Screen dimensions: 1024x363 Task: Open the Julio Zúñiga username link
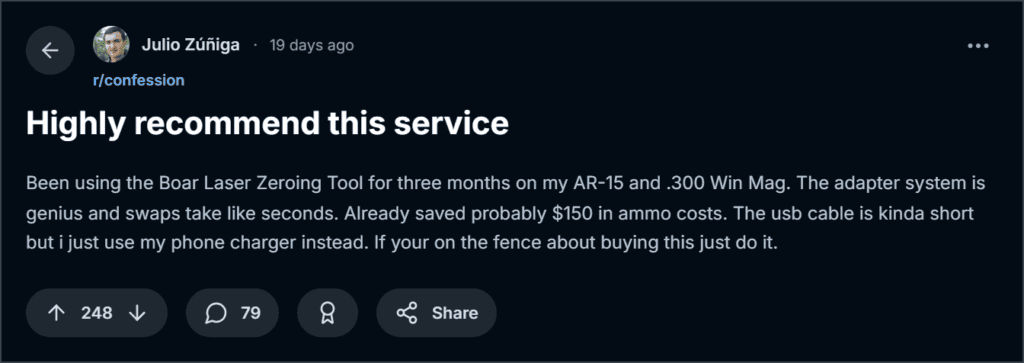pos(191,46)
